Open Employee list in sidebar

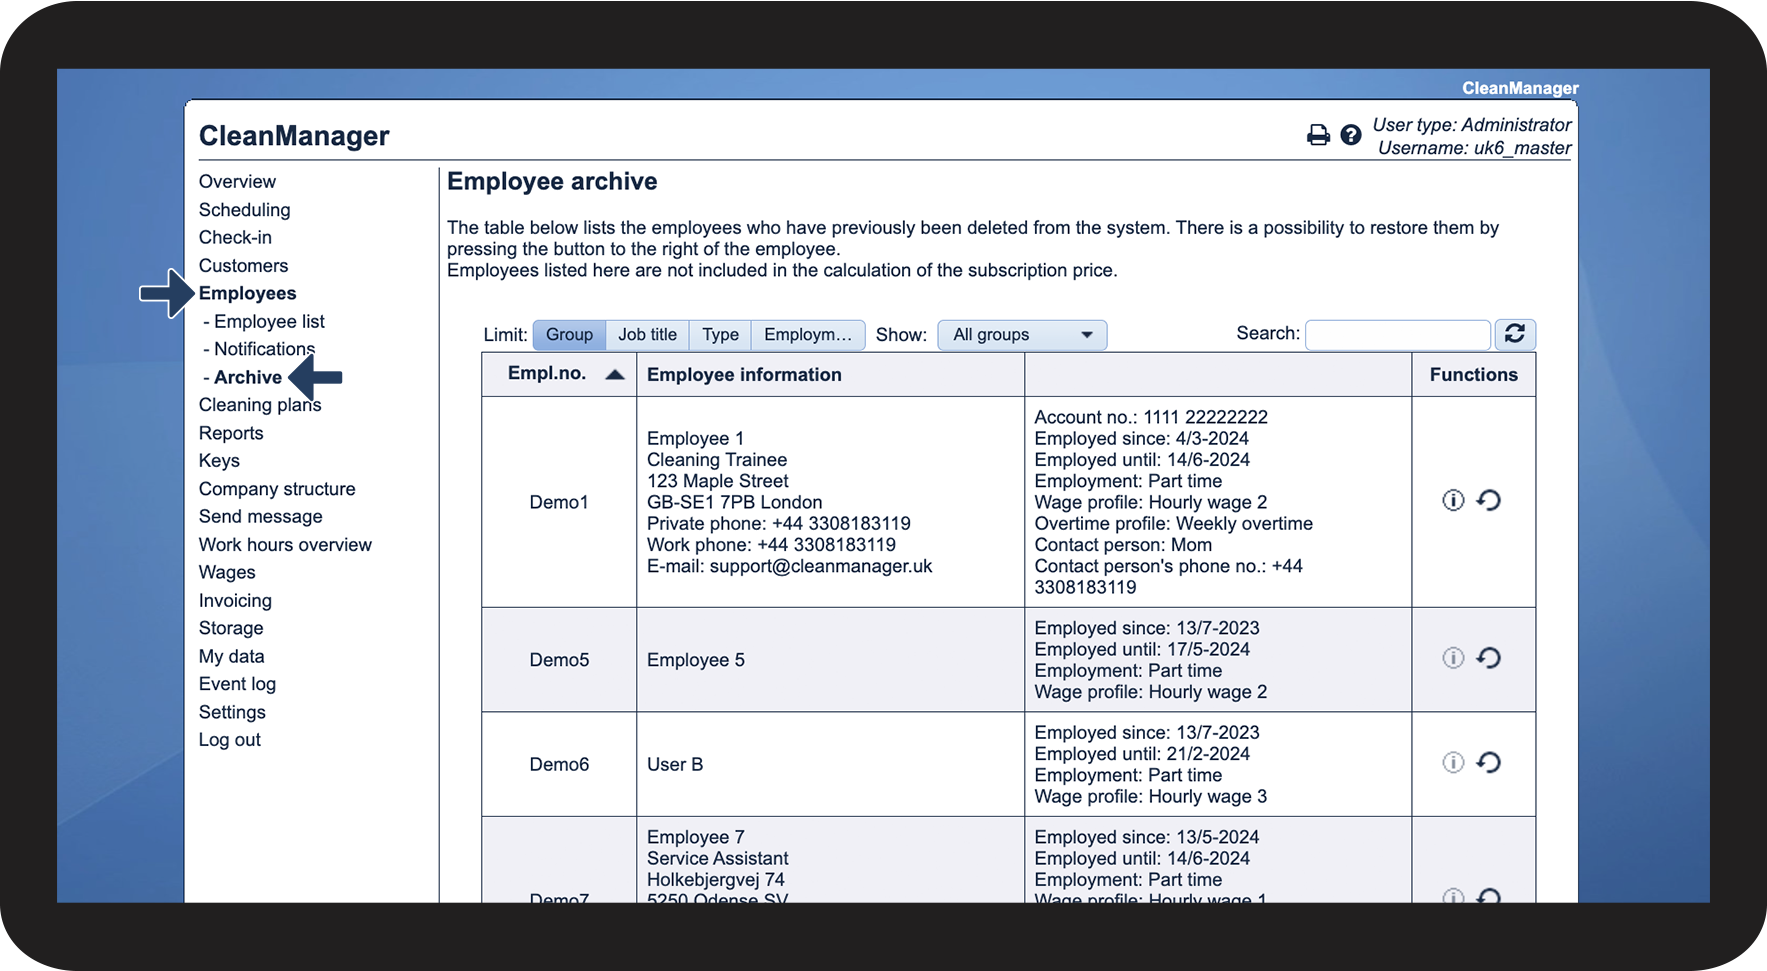pos(269,322)
